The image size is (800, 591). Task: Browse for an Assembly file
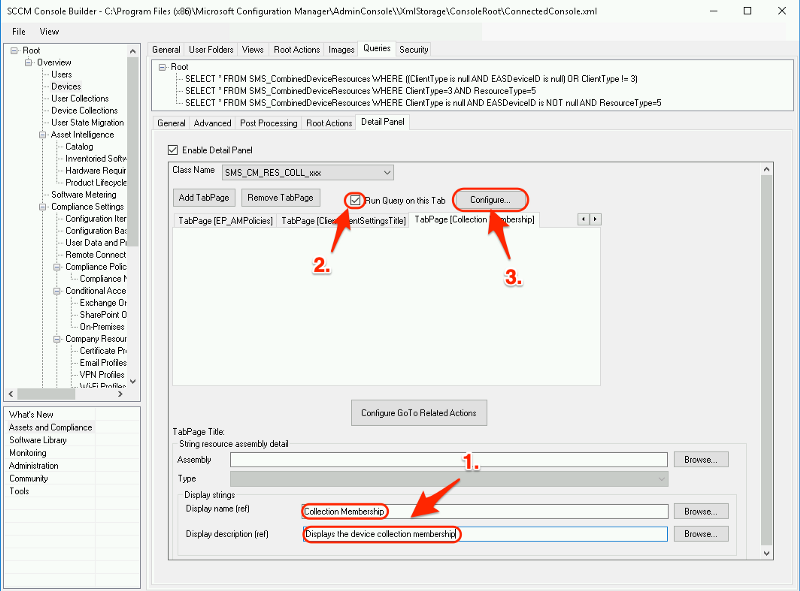[x=701, y=458]
